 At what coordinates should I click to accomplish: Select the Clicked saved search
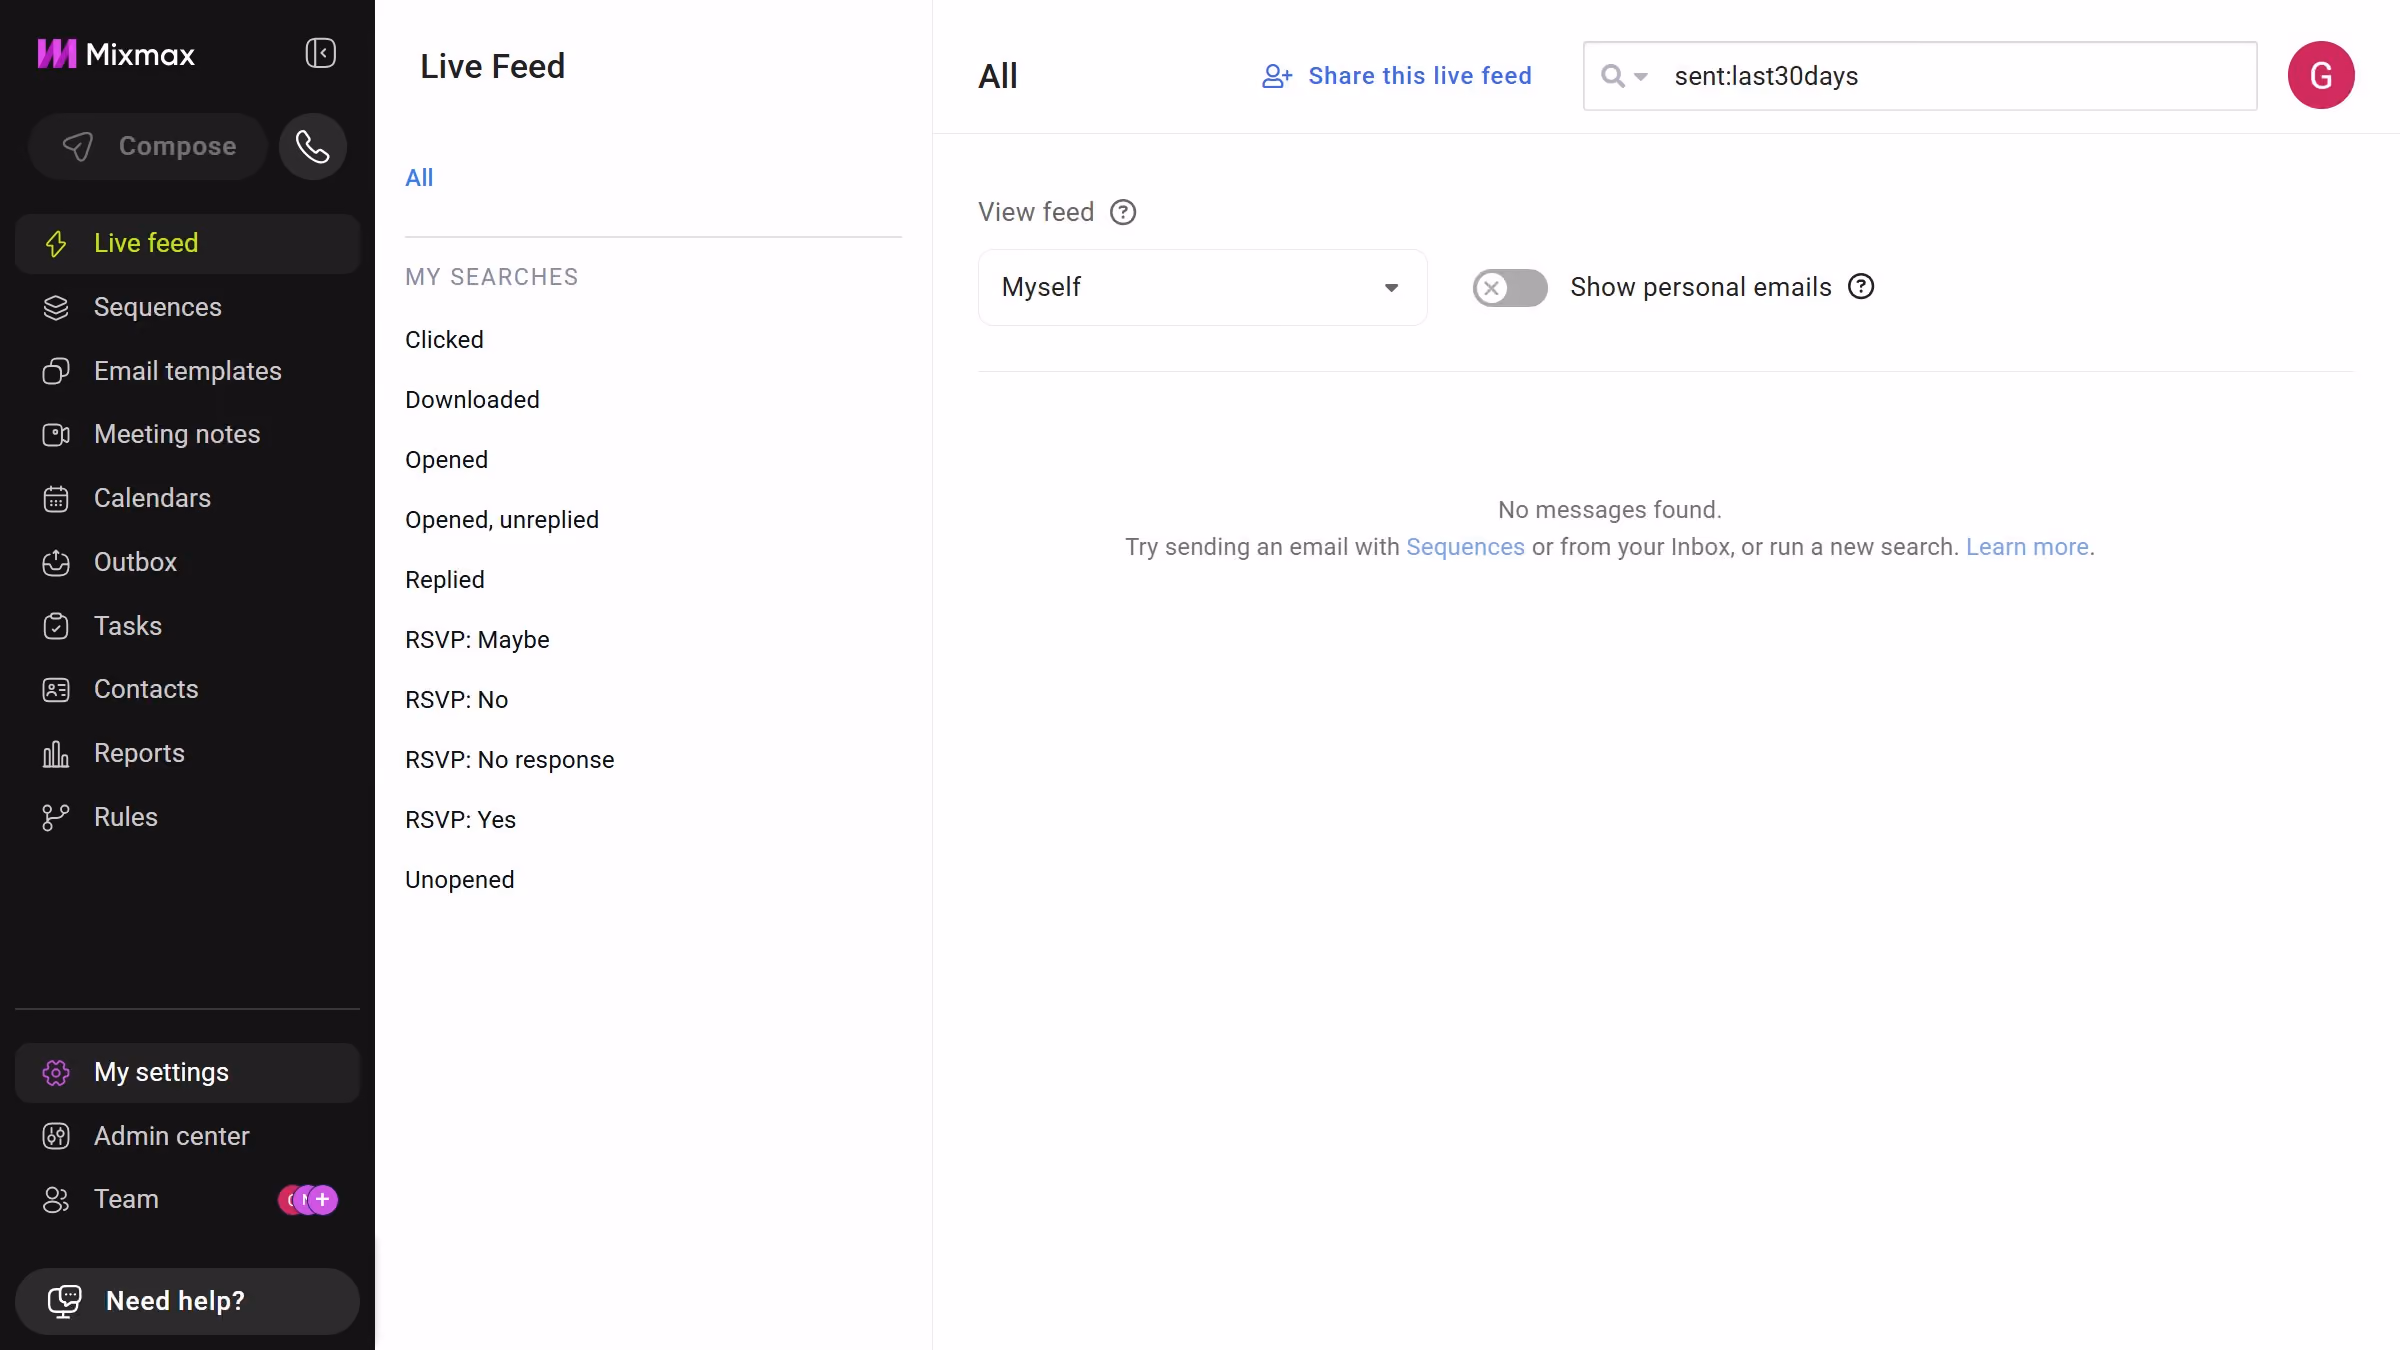tap(444, 340)
